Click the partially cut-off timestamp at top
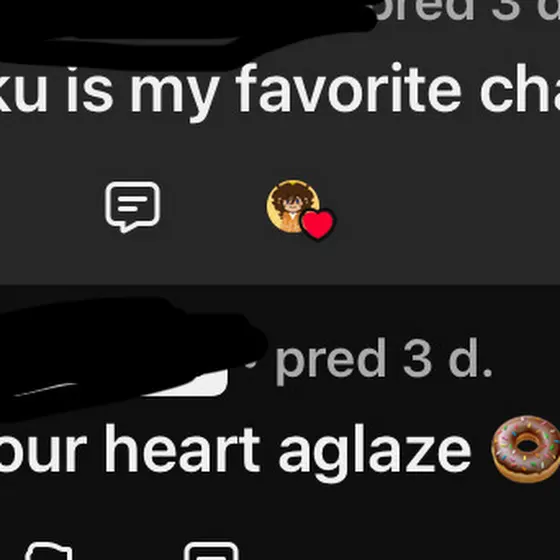 [466, 11]
